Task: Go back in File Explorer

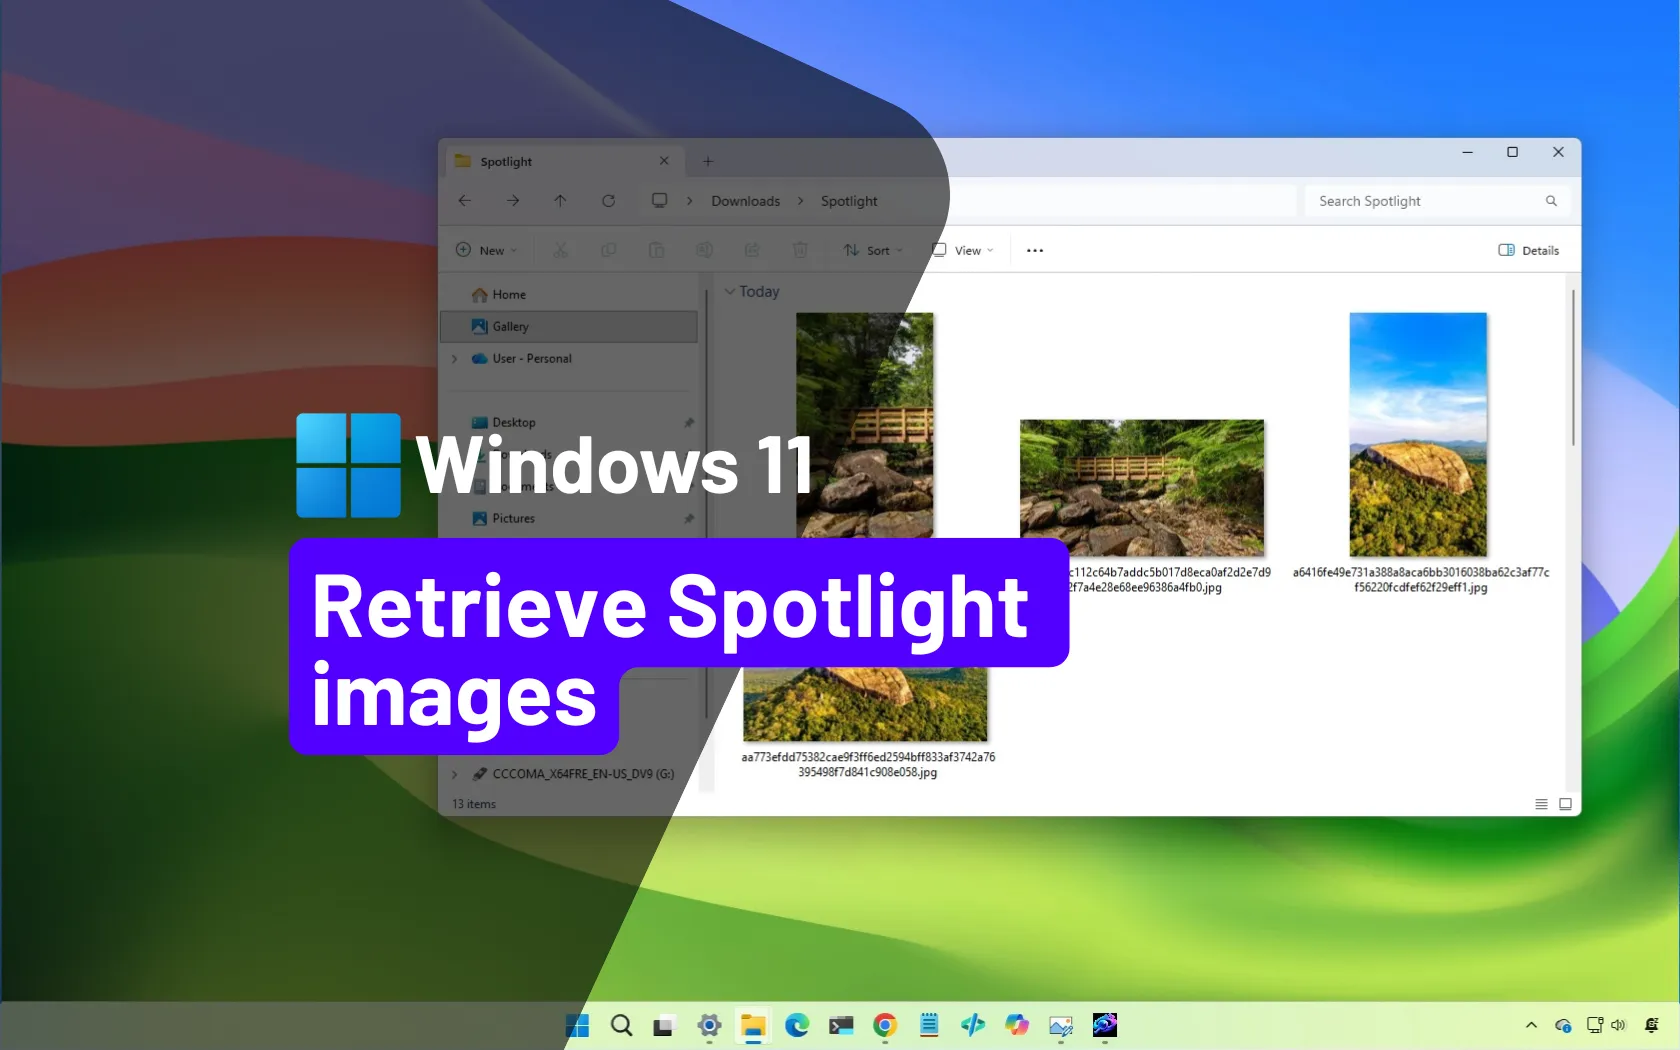Action: [465, 201]
